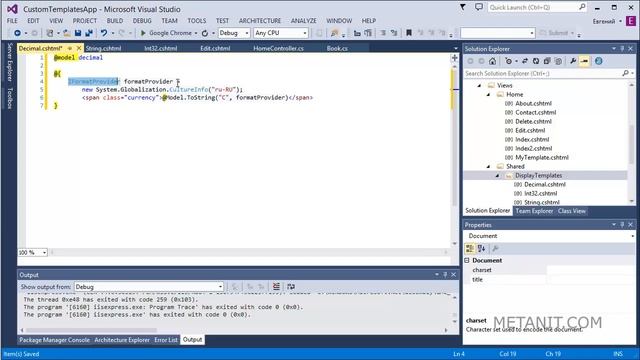Save the current file with the Save icon
Screen dimensions: 640x360
[78, 33]
